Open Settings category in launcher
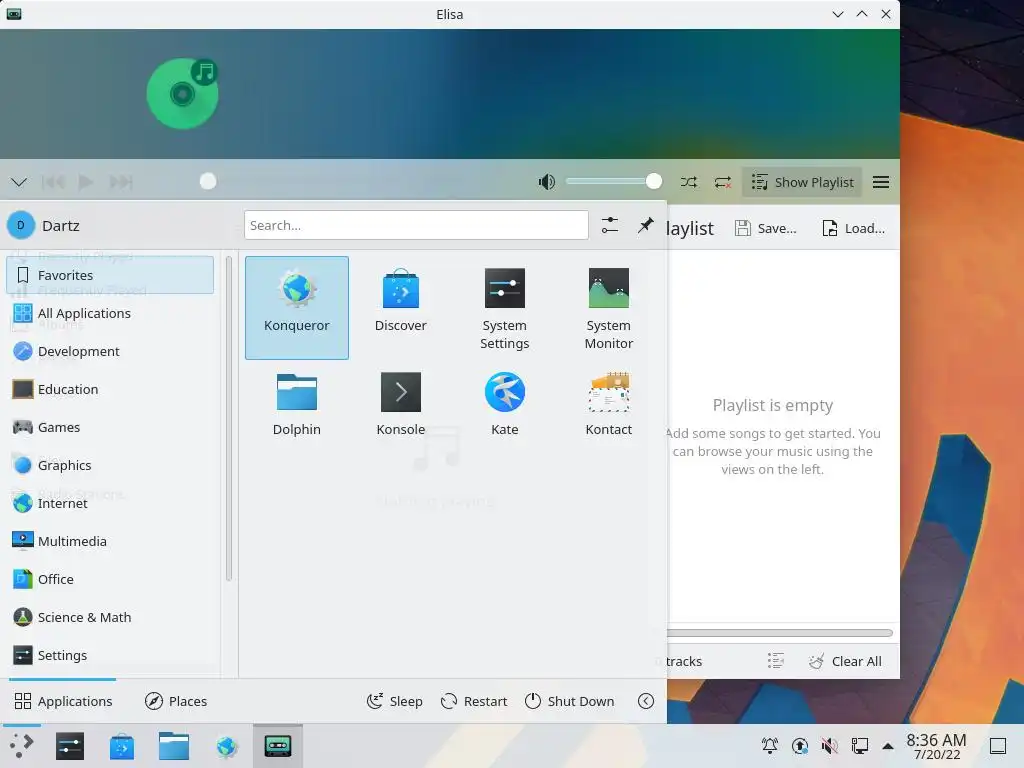 (x=110, y=654)
